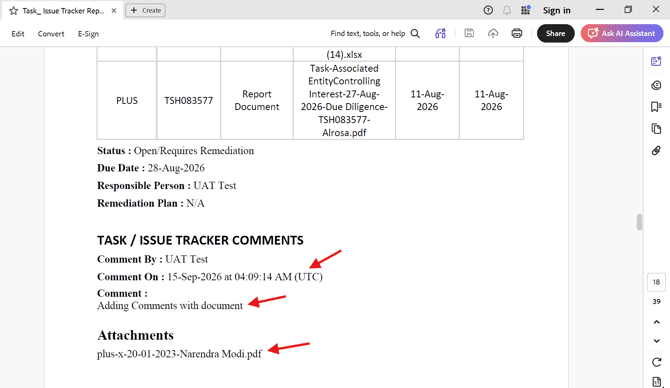Open the bookmarks panel icon

(656, 106)
